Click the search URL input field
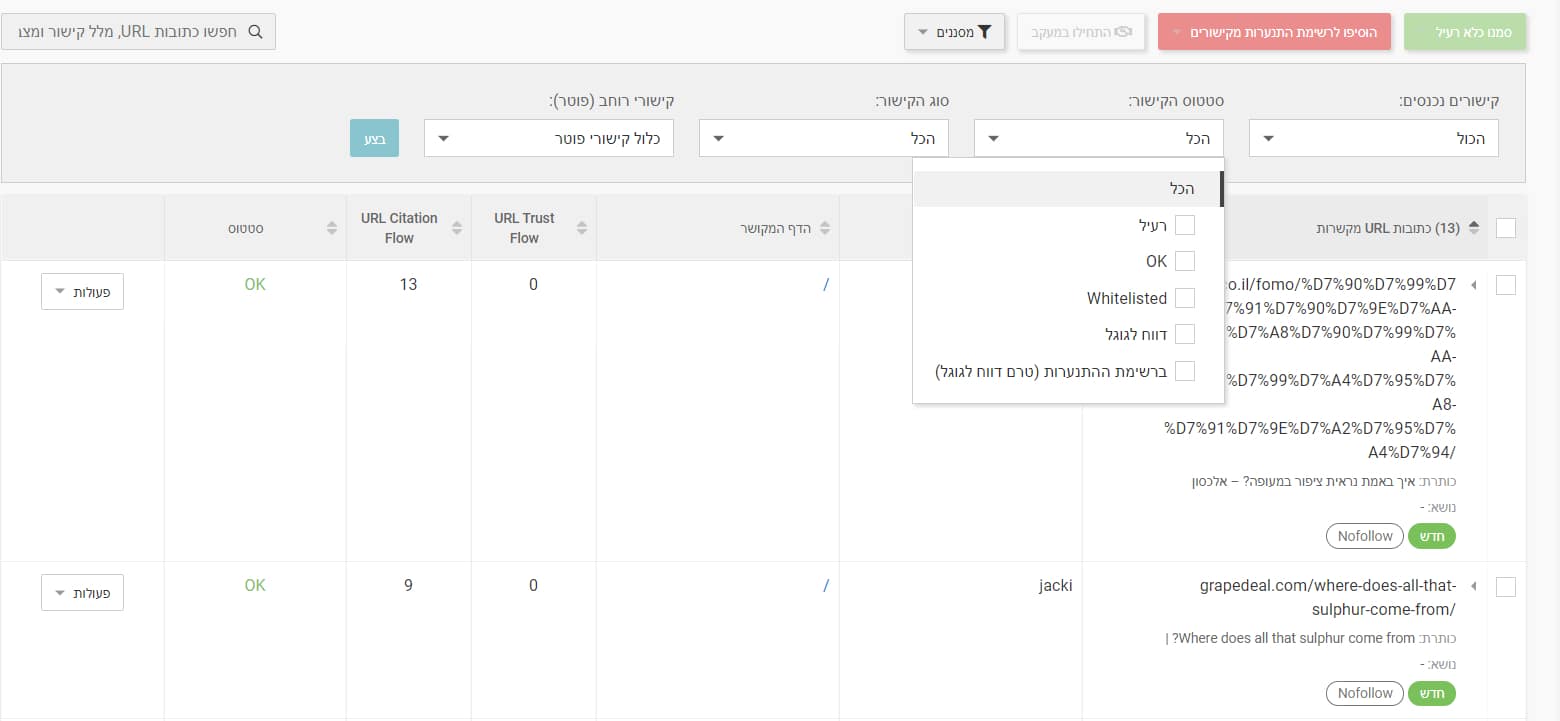1560x721 pixels. [x=138, y=32]
